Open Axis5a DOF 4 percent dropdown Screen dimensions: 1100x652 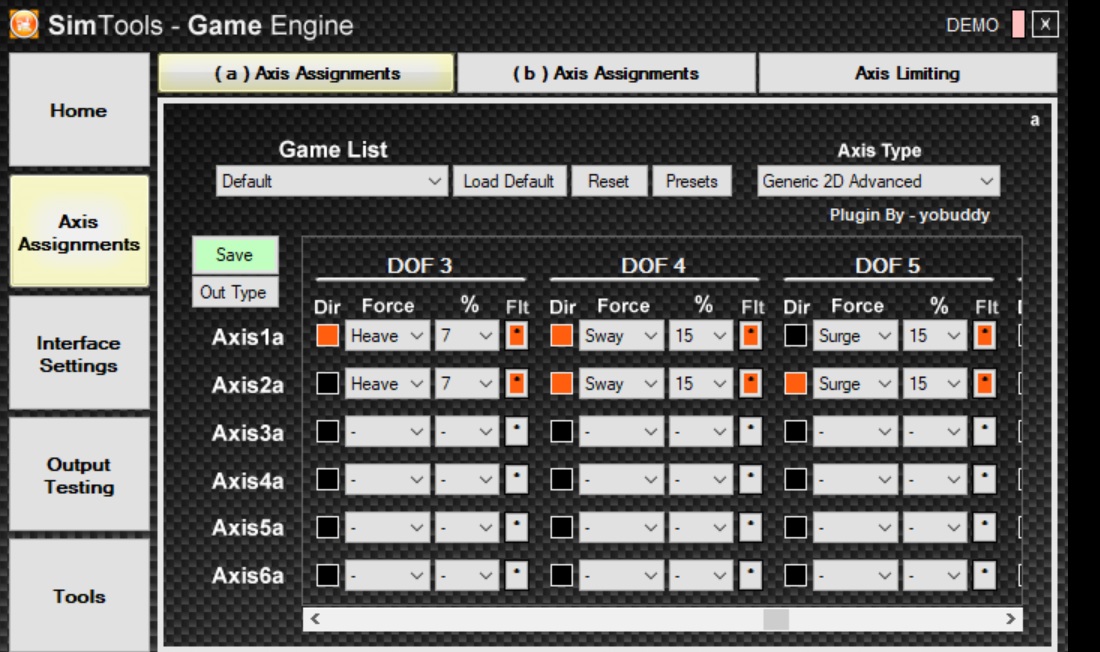701,527
